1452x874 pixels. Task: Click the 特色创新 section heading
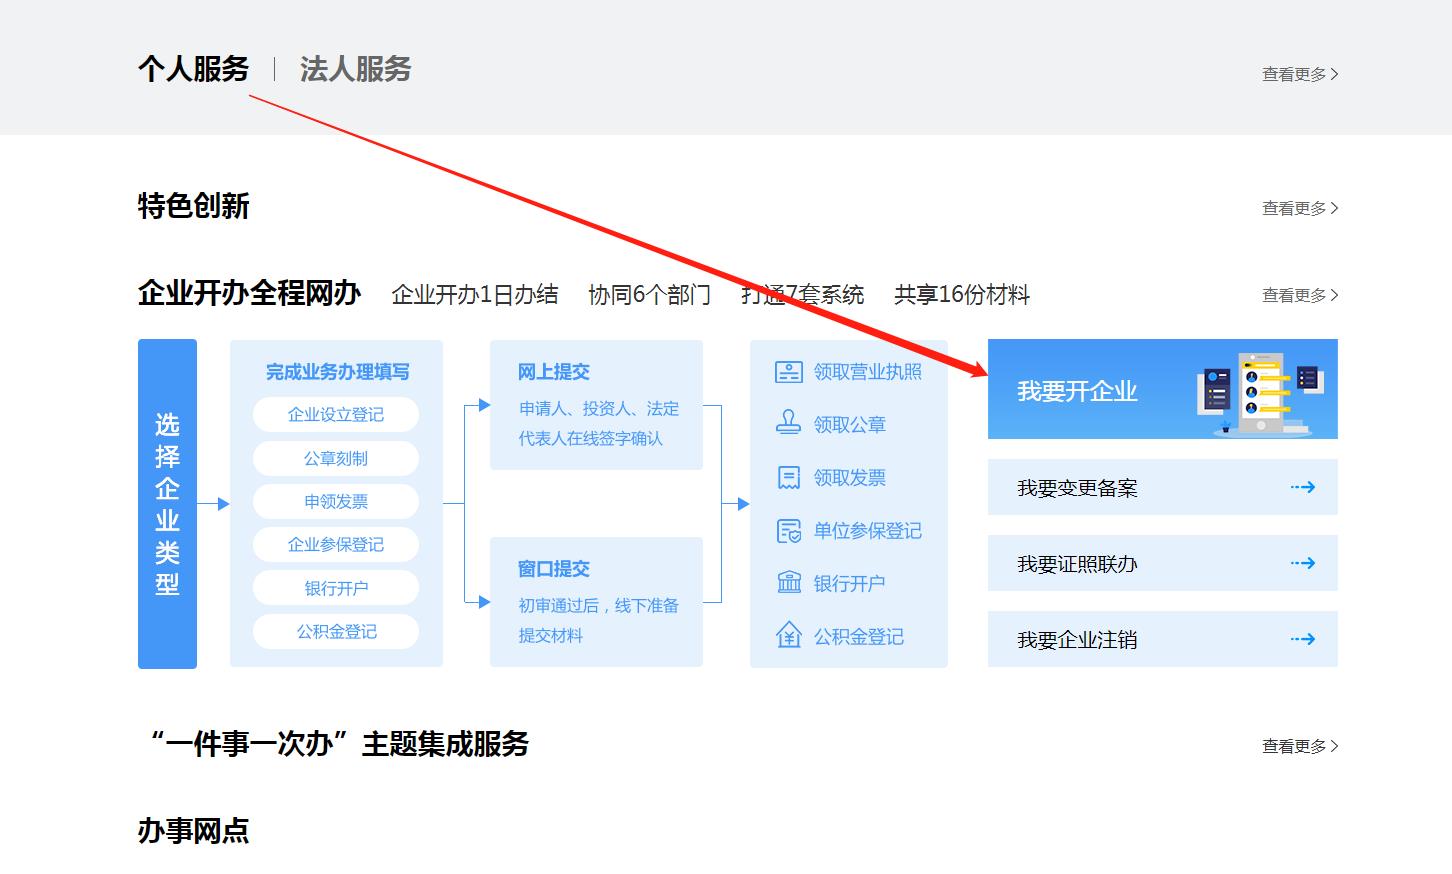(193, 206)
